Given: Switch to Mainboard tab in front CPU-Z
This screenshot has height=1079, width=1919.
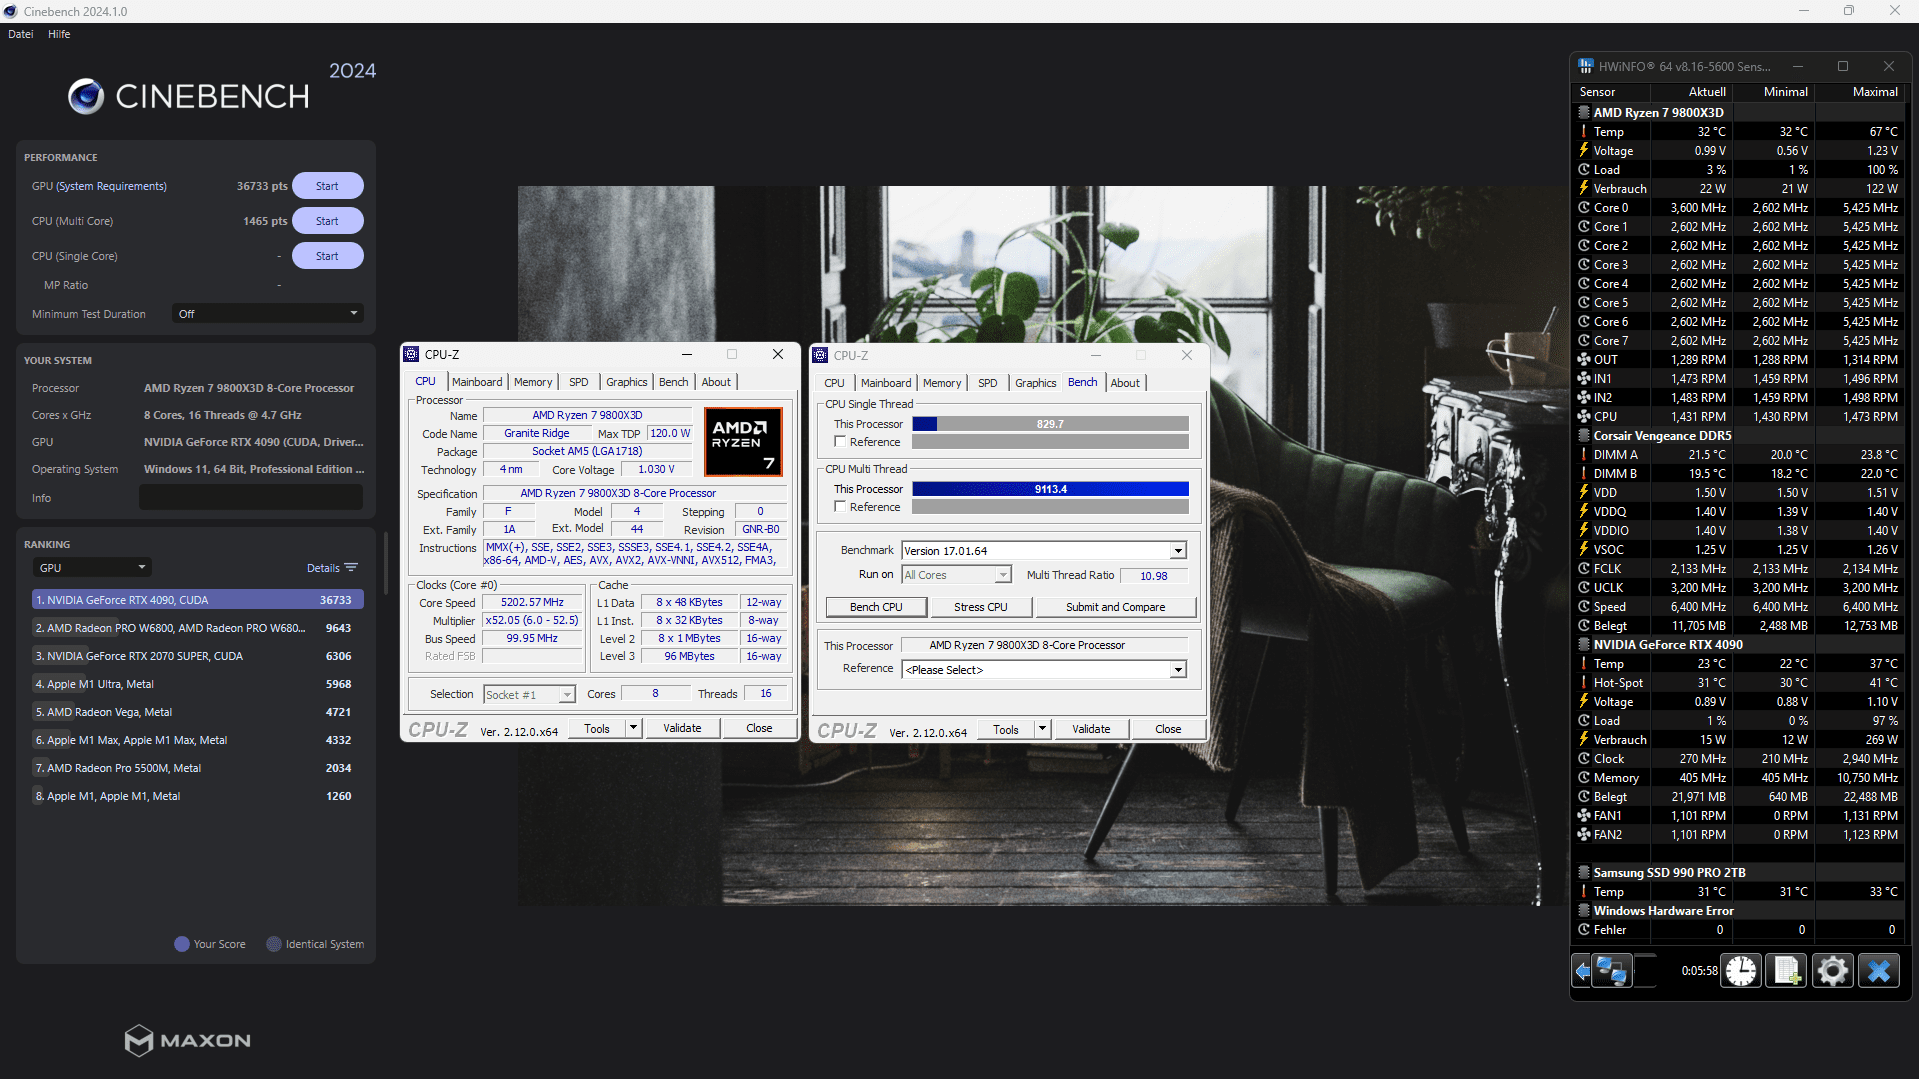Looking at the screenshot, I should point(477,382).
